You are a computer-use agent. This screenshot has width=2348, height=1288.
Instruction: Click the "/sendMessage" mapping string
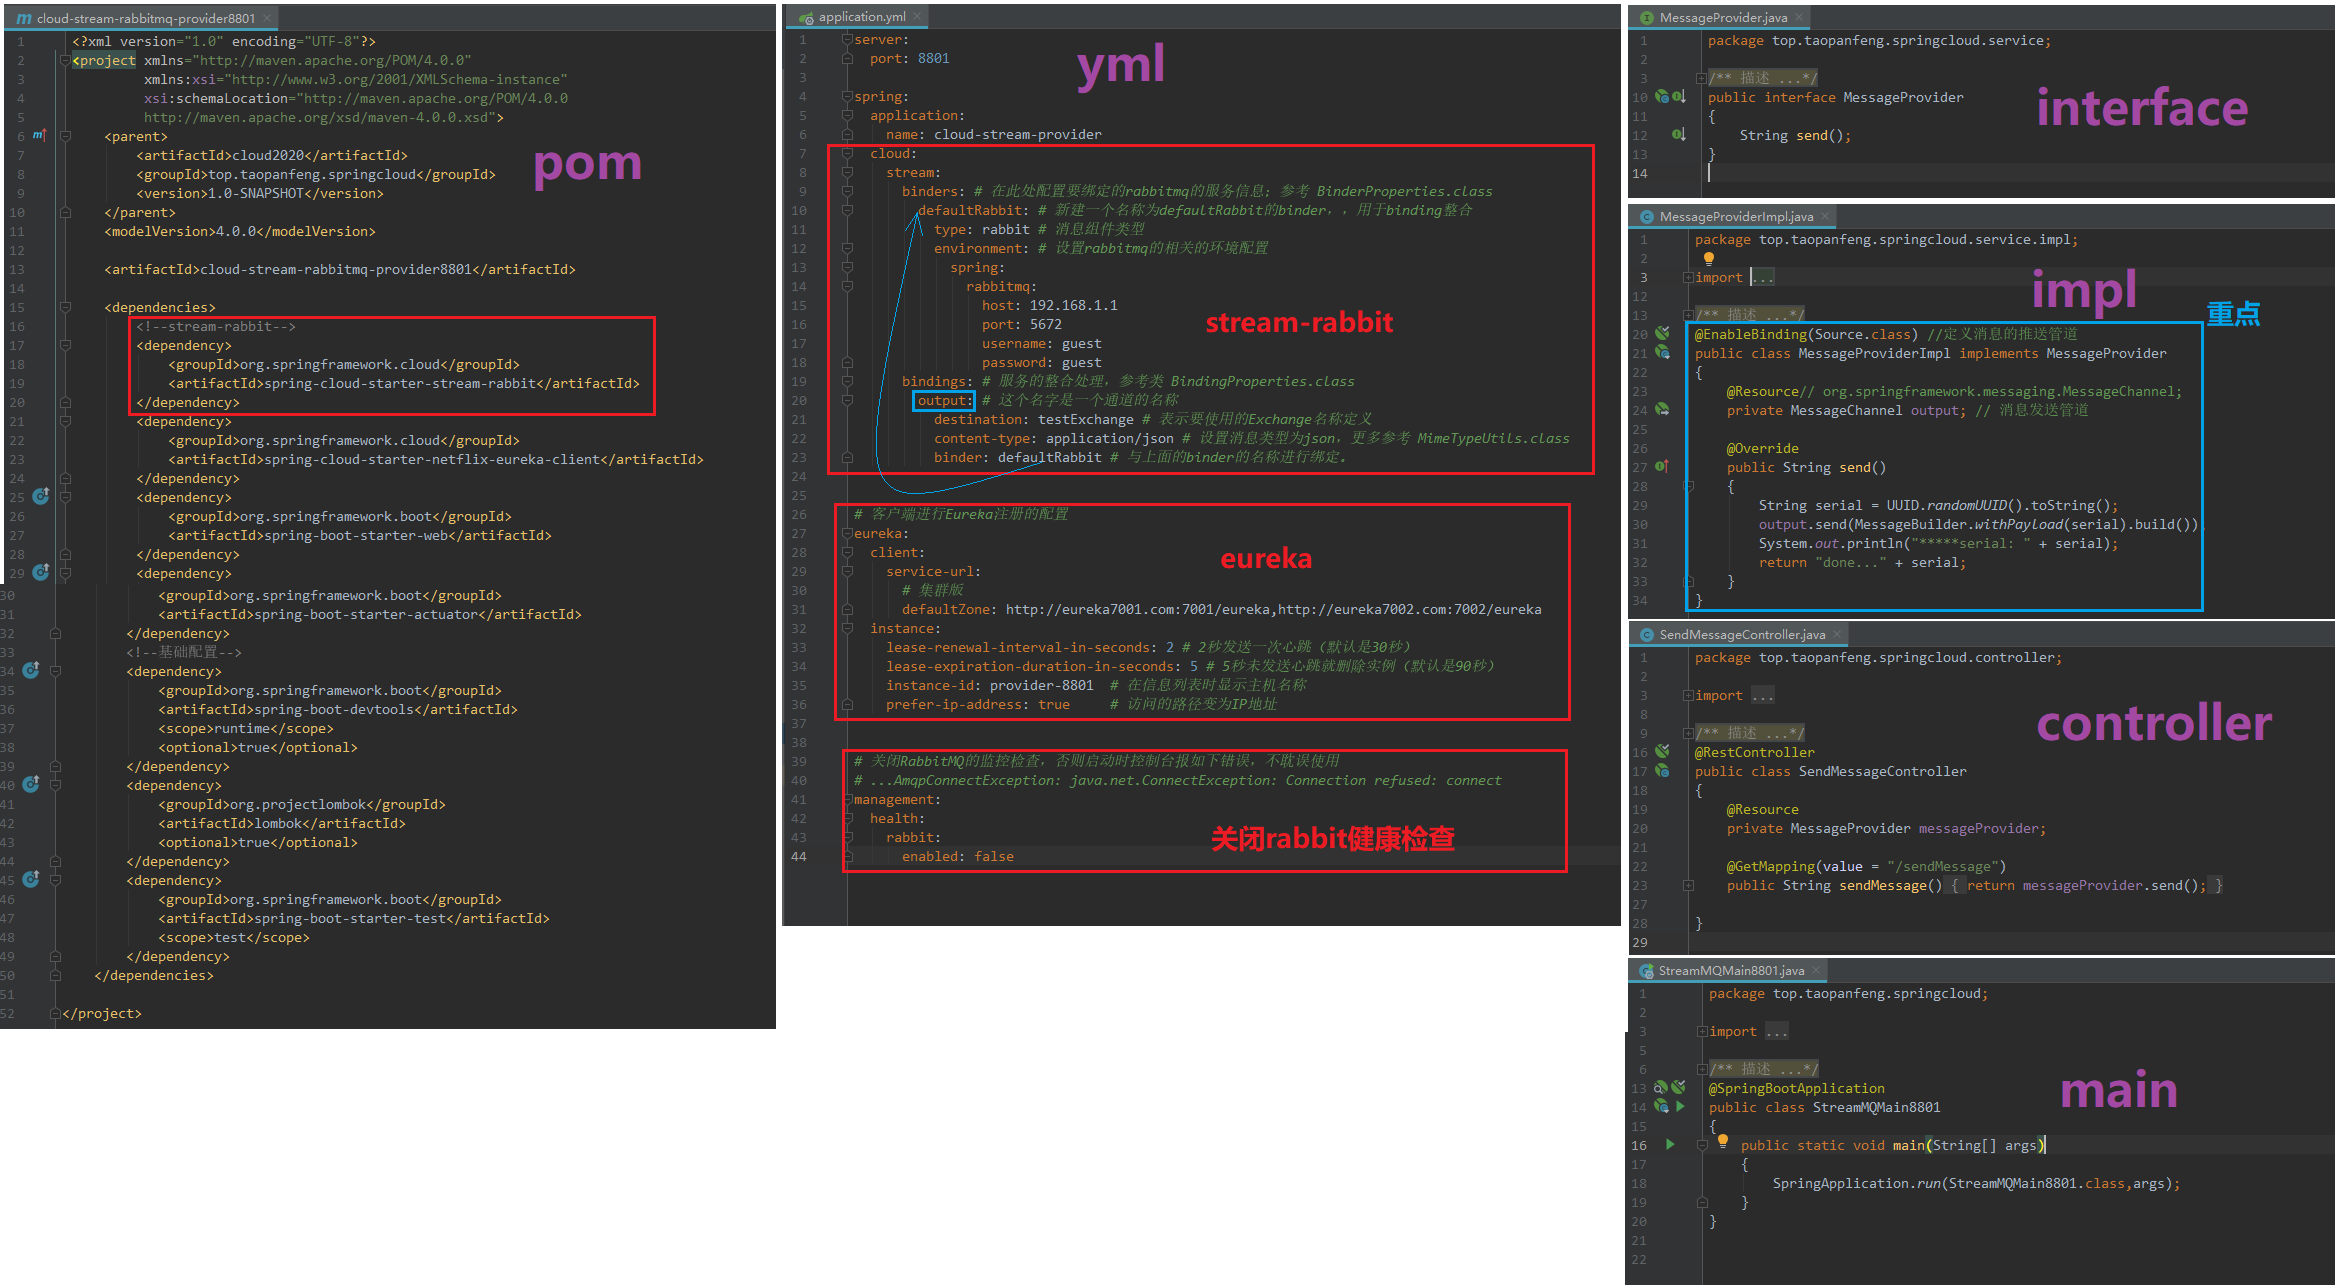[1942, 867]
